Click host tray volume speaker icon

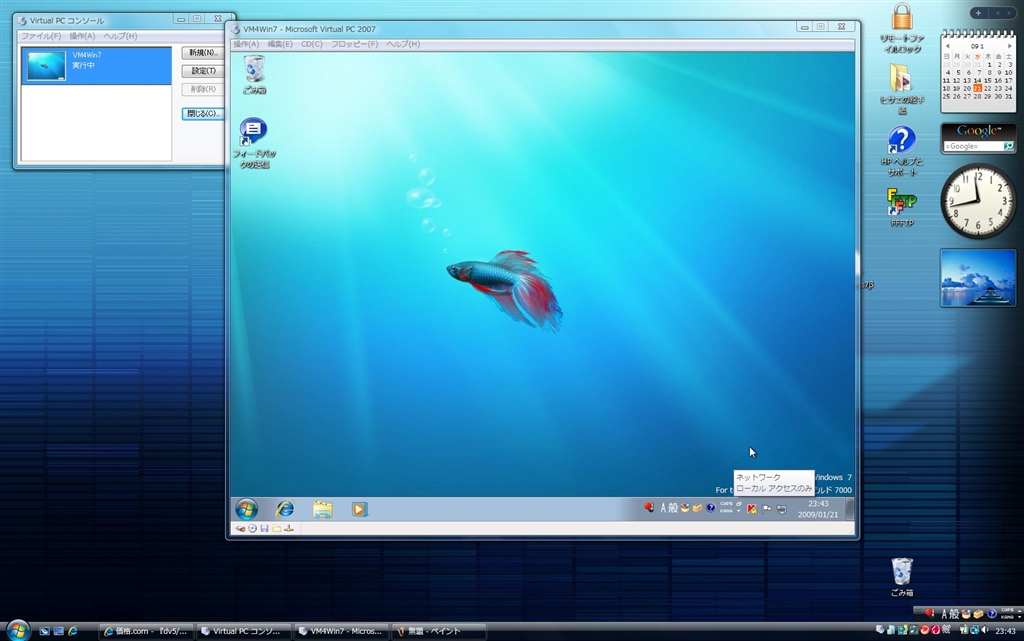coord(984,631)
